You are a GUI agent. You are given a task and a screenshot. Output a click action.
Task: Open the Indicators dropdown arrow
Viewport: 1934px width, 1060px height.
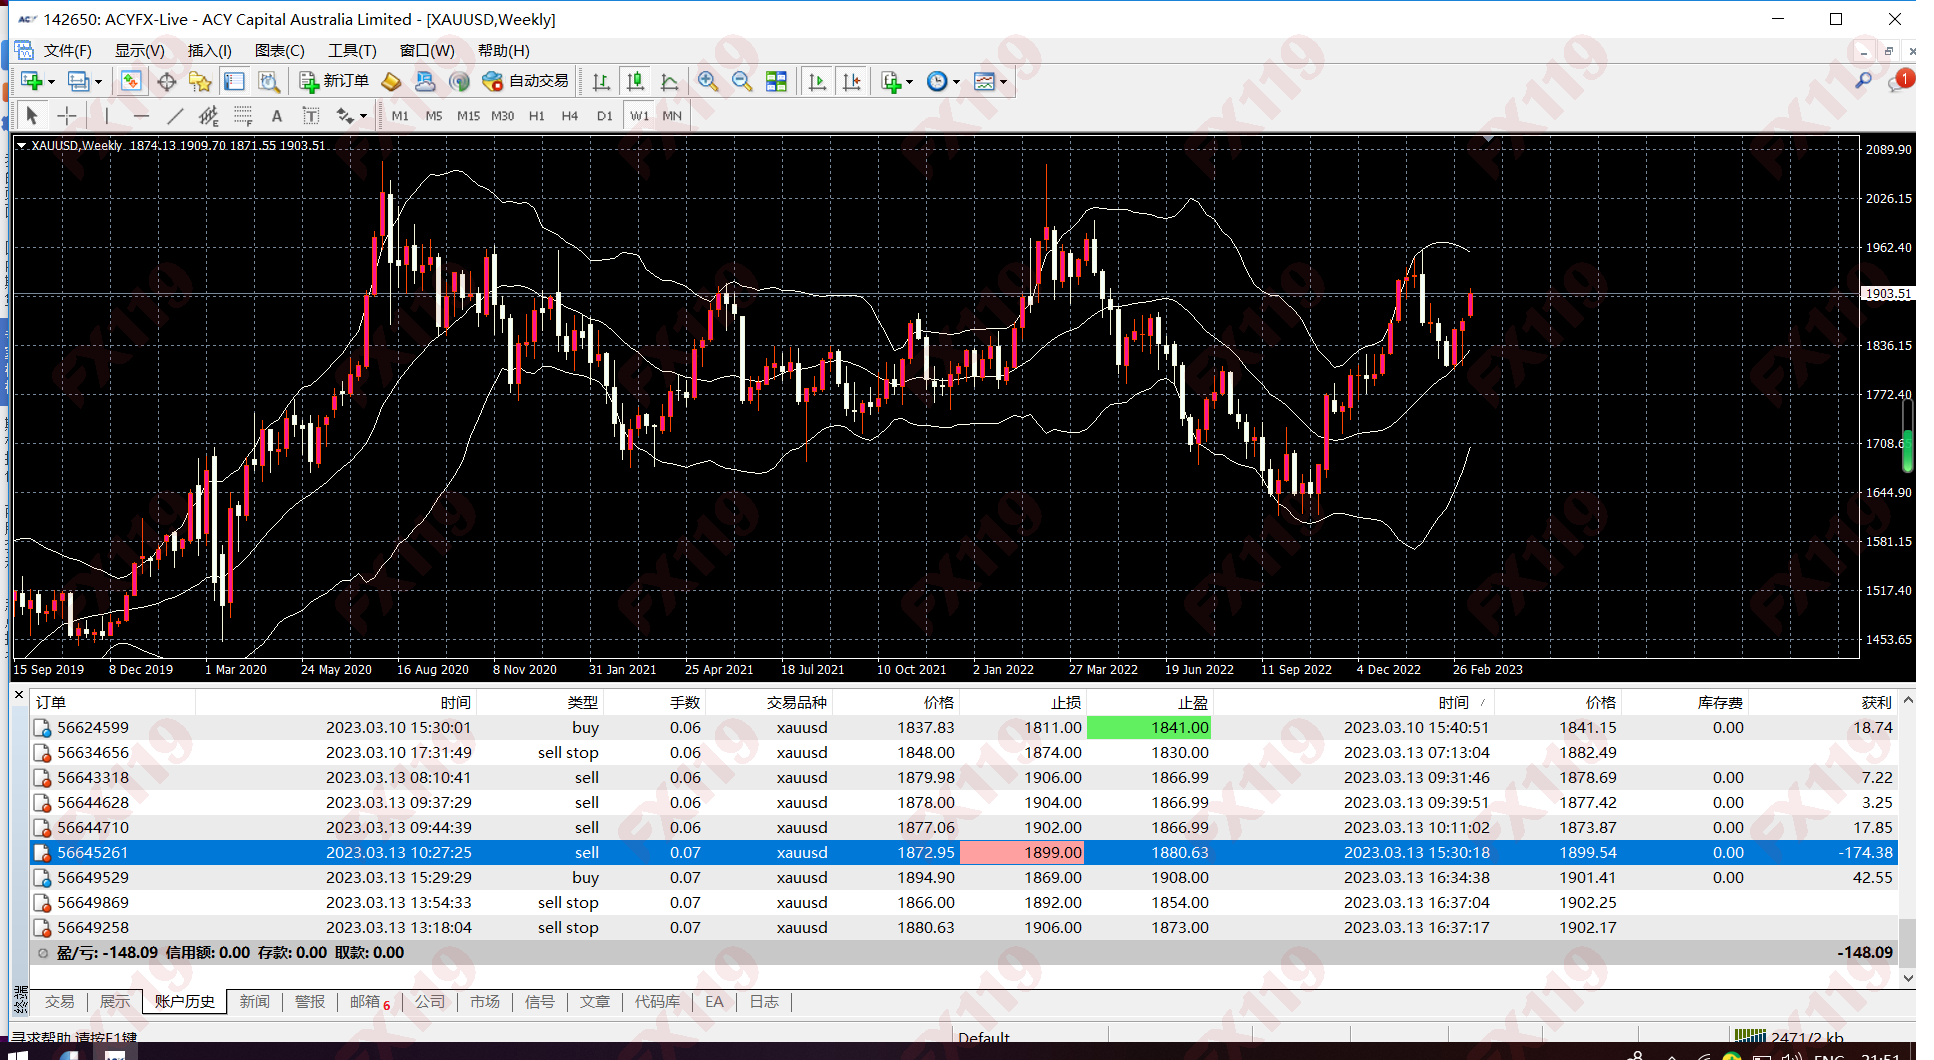click(x=908, y=81)
